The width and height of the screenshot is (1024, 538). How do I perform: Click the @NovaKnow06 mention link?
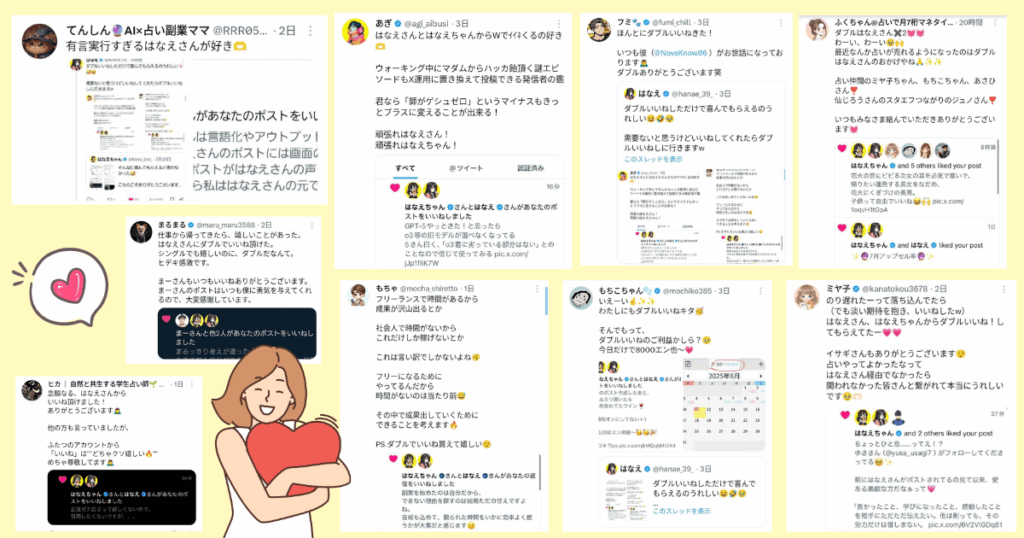[x=683, y=53]
